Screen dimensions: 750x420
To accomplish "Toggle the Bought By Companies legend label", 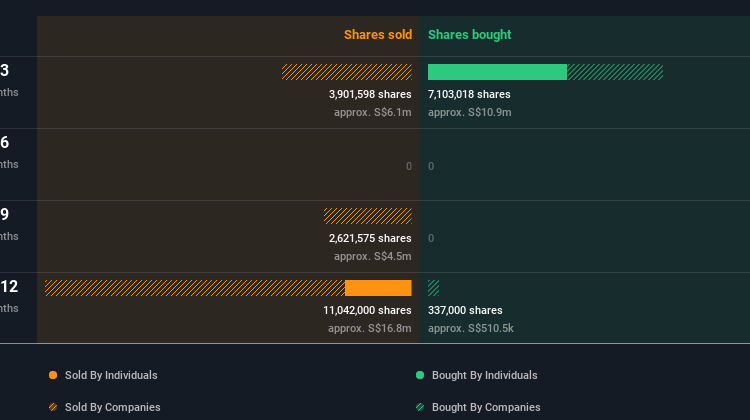I will (x=486, y=407).
